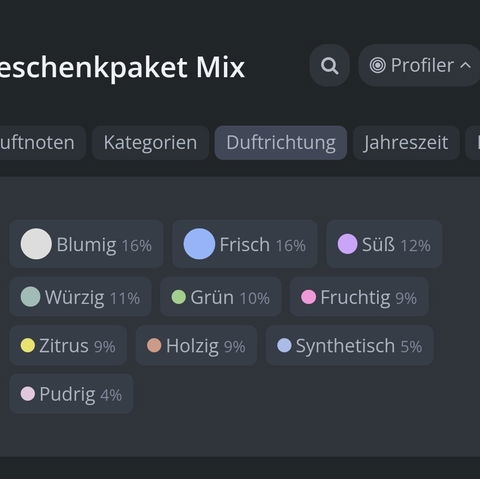Click the white Blumig color circle
This screenshot has width=480, height=479.
[36, 244]
